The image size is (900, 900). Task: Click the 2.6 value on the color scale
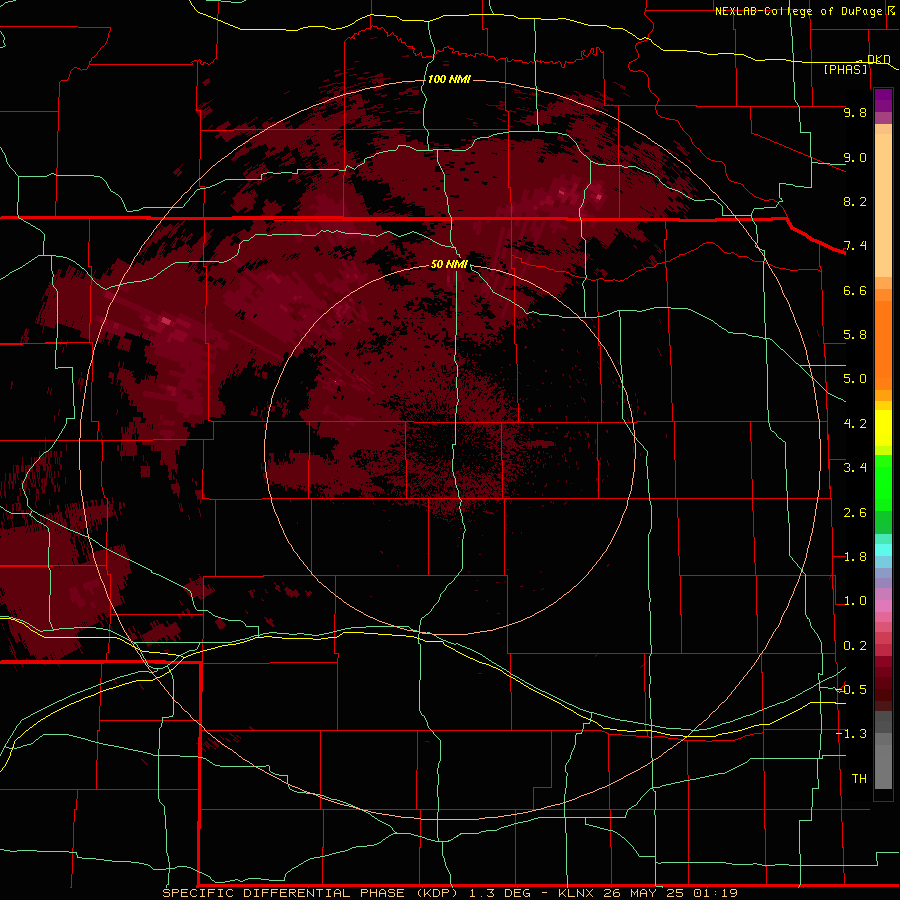pos(855,513)
